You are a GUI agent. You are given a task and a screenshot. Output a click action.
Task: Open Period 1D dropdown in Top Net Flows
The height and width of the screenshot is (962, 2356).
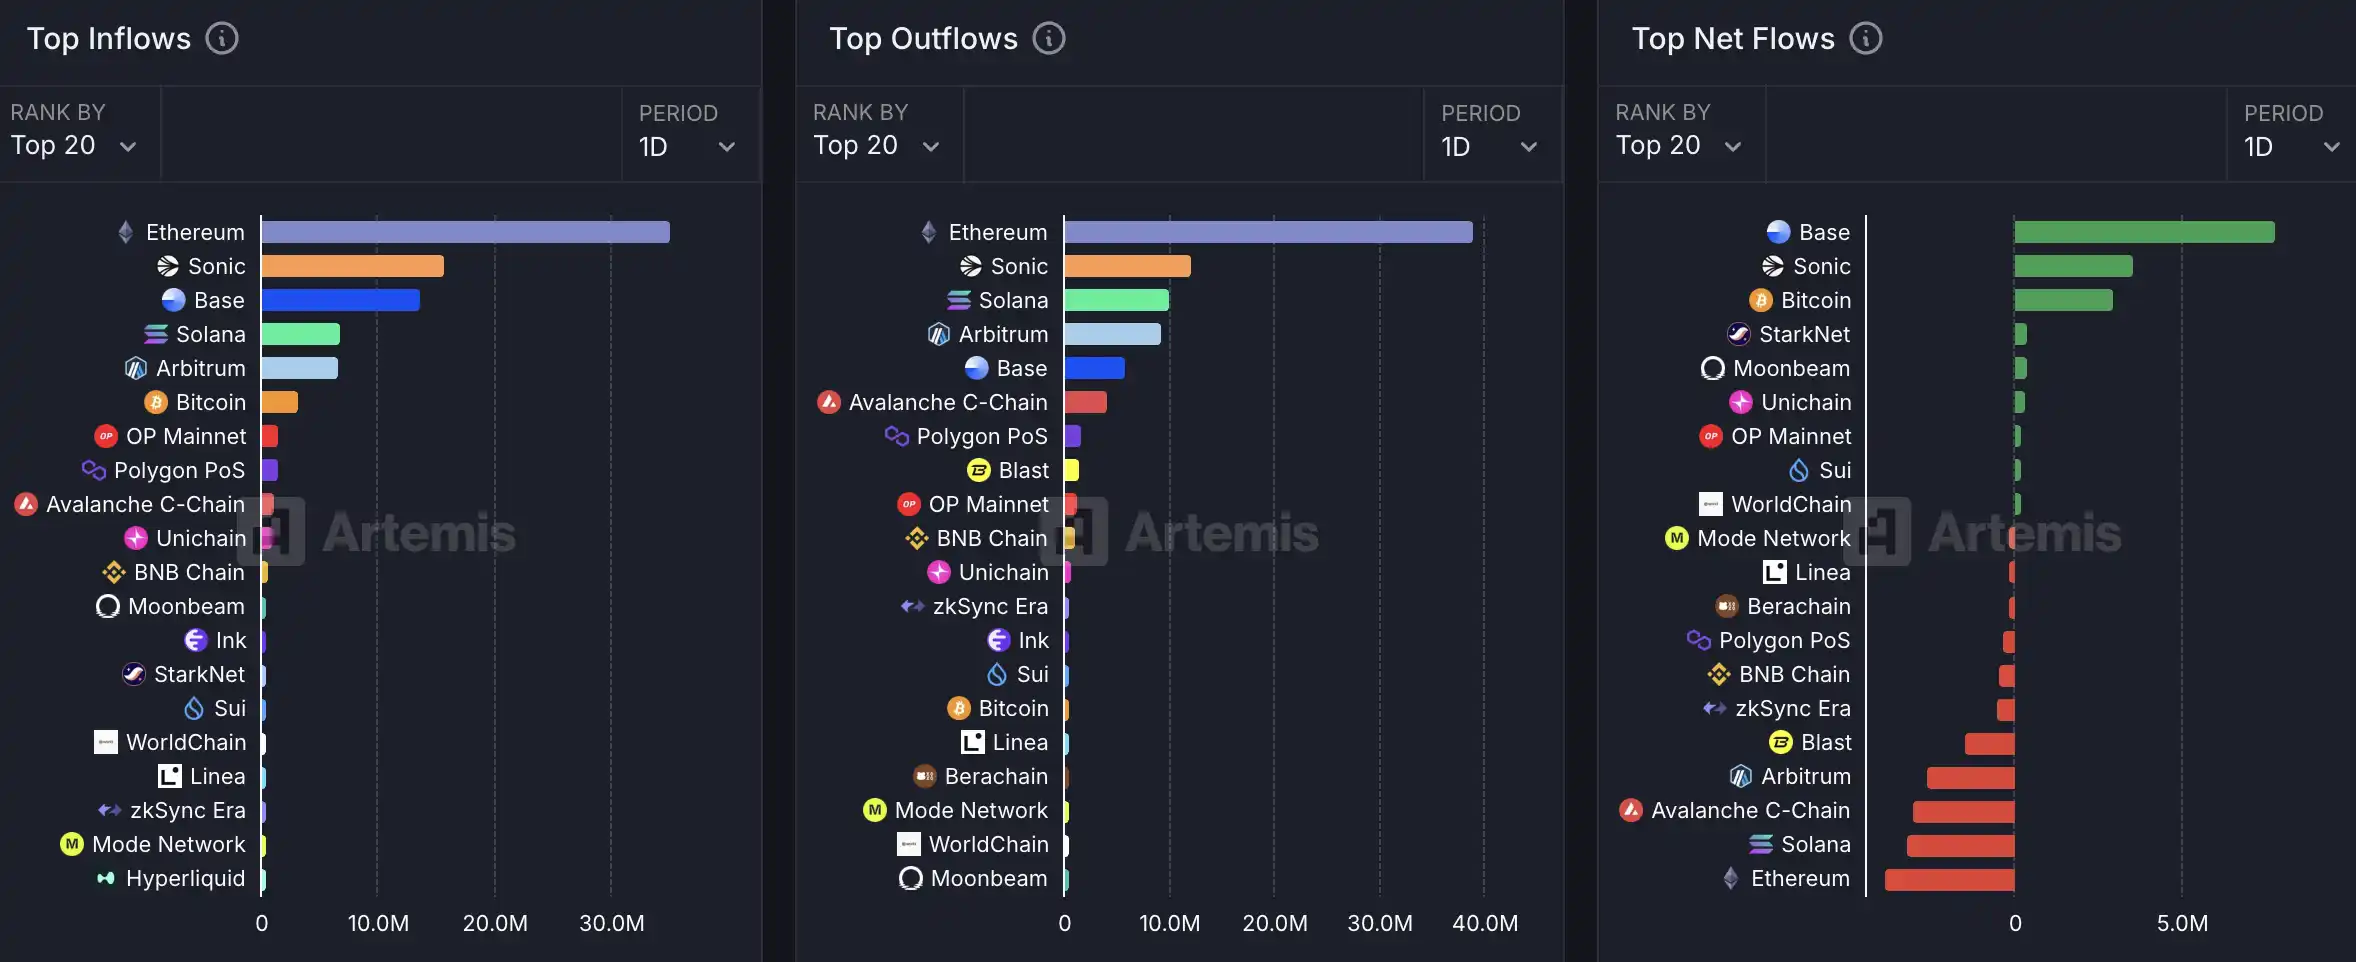(x=2292, y=133)
